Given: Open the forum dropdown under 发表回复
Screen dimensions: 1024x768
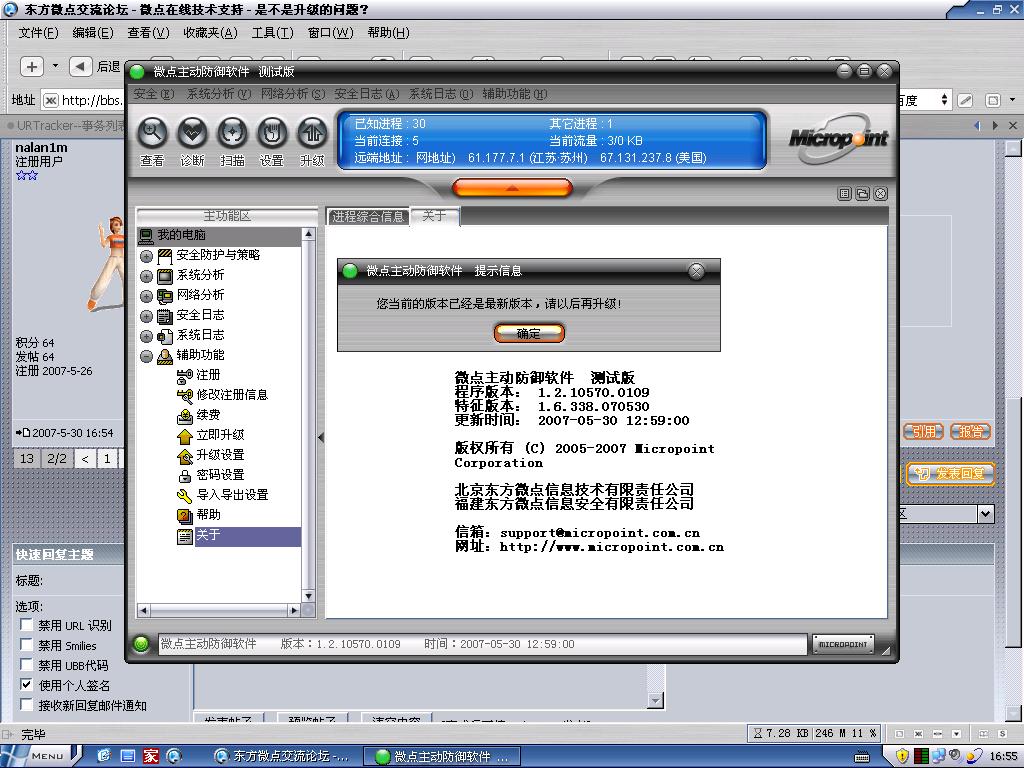Looking at the screenshot, I should pos(985,514).
